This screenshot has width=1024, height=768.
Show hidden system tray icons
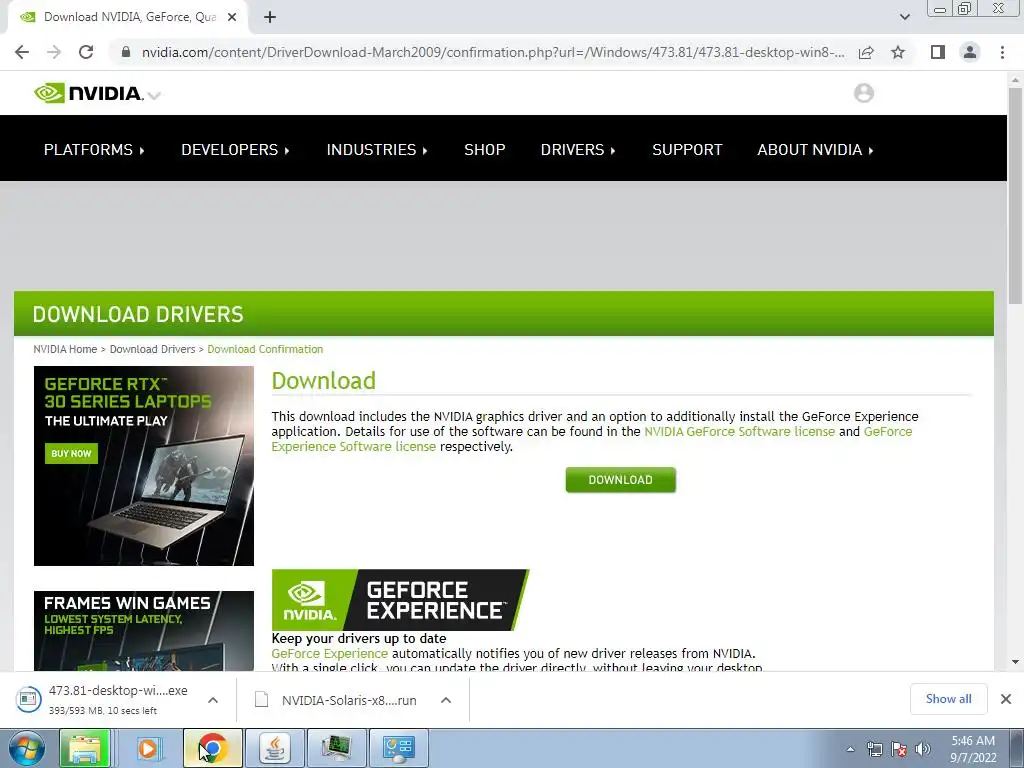coord(850,749)
